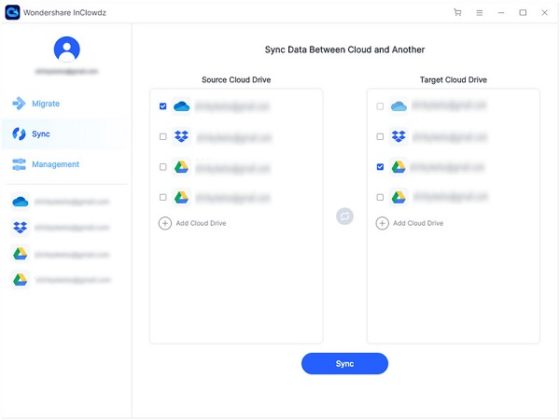Check the Dropbox checkbox in Target Cloud Drive
The image size is (560, 420).
tap(380, 136)
